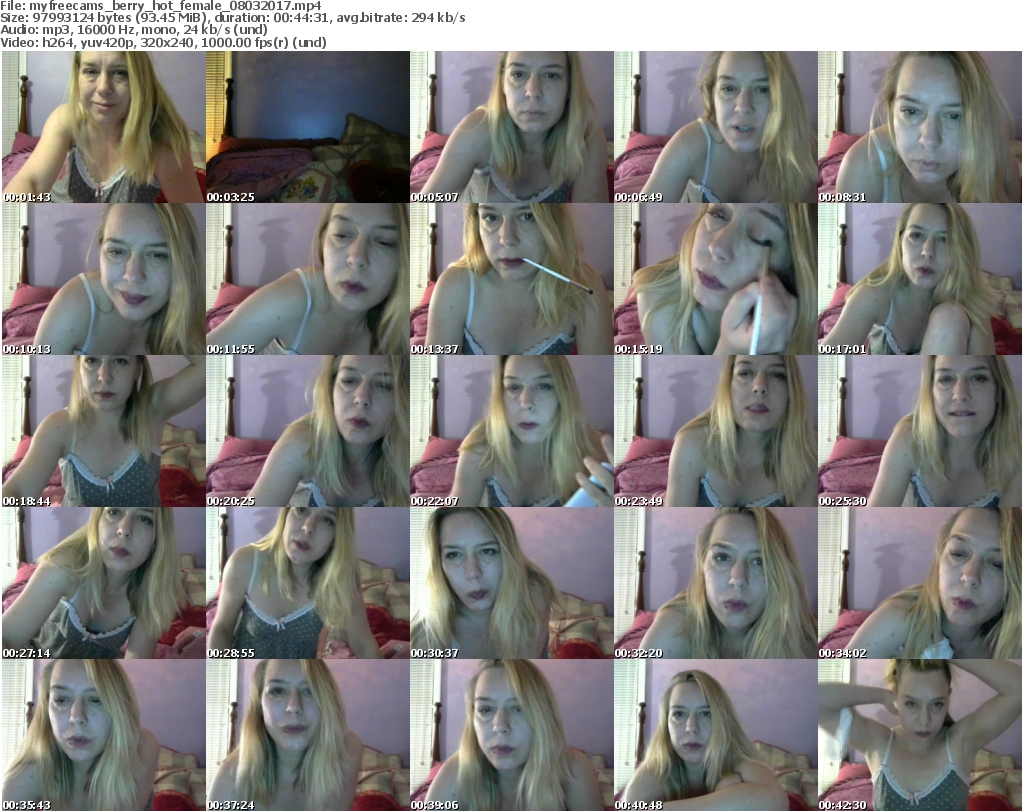Pick the thumbnail marked 00:27:14
Image resolution: width=1024 pixels, height=811 pixels.
pyautogui.click(x=104, y=583)
